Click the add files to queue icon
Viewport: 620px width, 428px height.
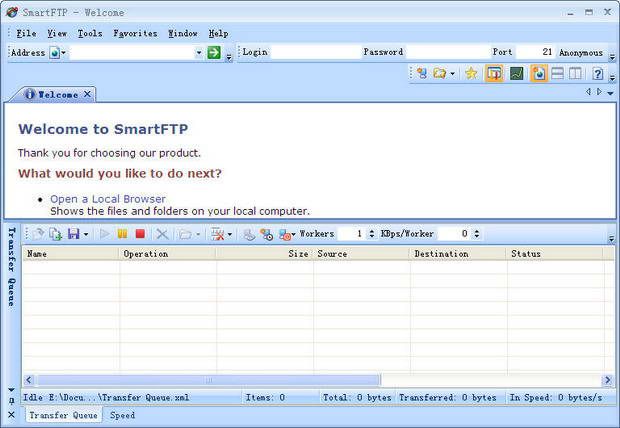[x=55, y=234]
